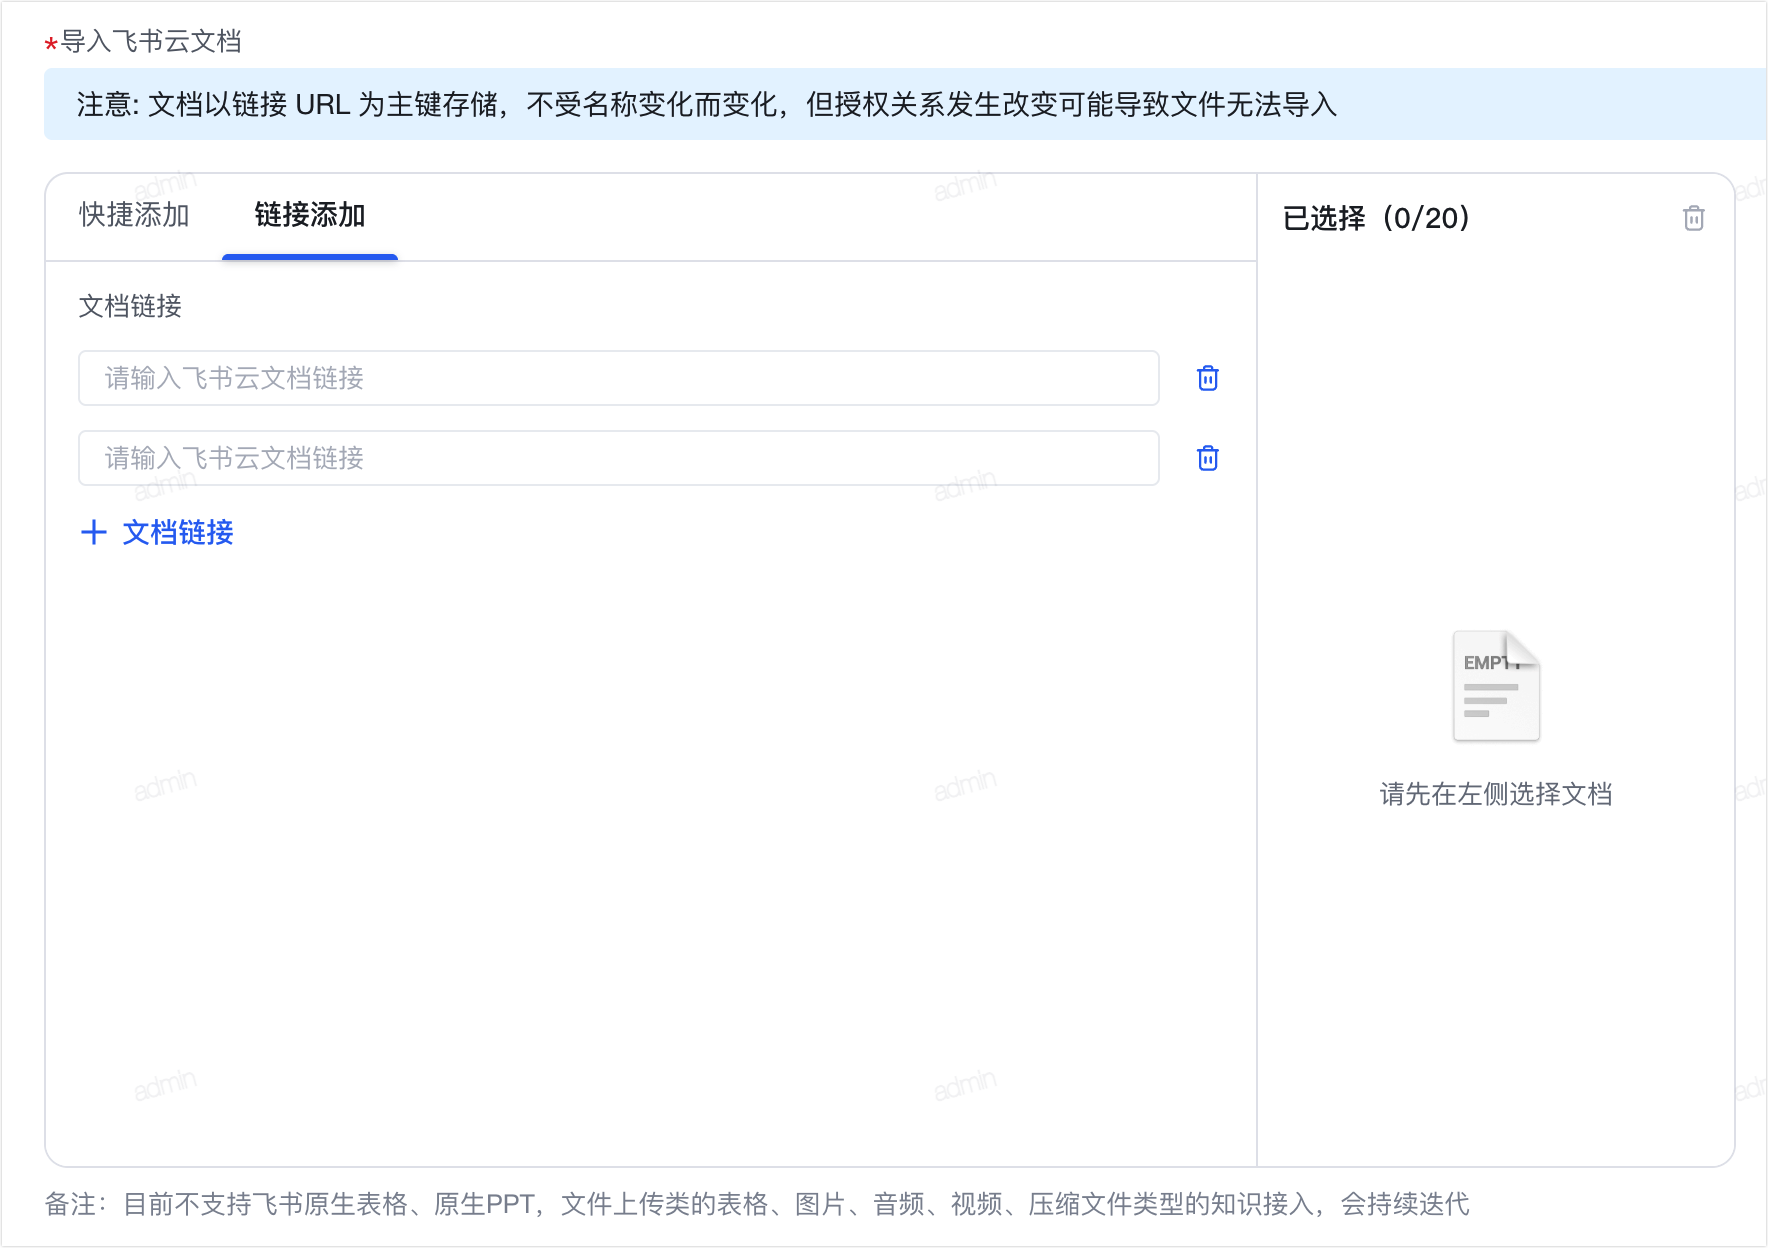Screen dimensions: 1768x1248
Task: Click the EMPTY document placeholder icon
Action: [x=1496, y=686]
